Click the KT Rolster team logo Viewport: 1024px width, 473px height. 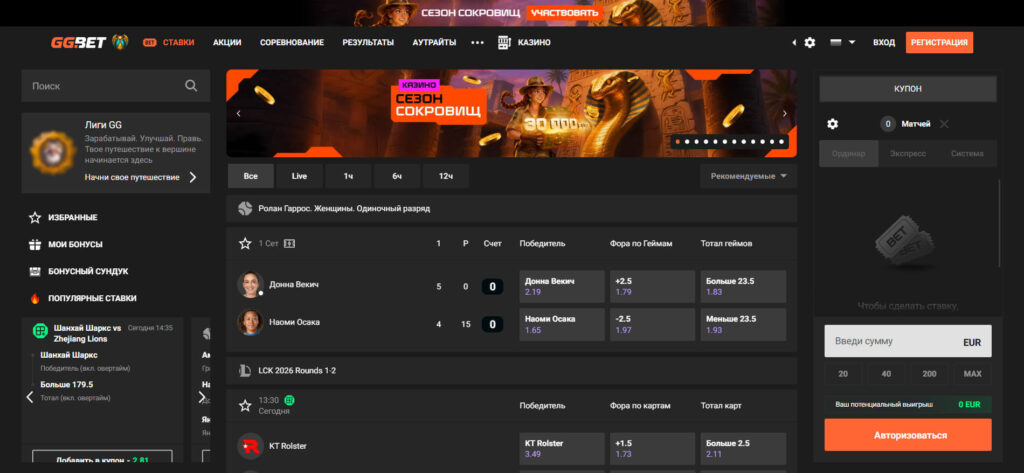coord(250,446)
